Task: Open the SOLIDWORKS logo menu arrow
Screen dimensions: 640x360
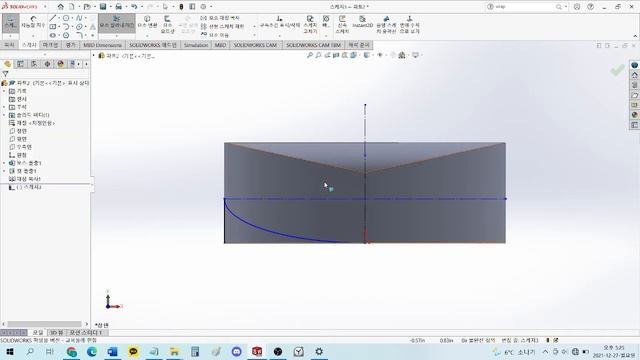Action: pos(45,7)
